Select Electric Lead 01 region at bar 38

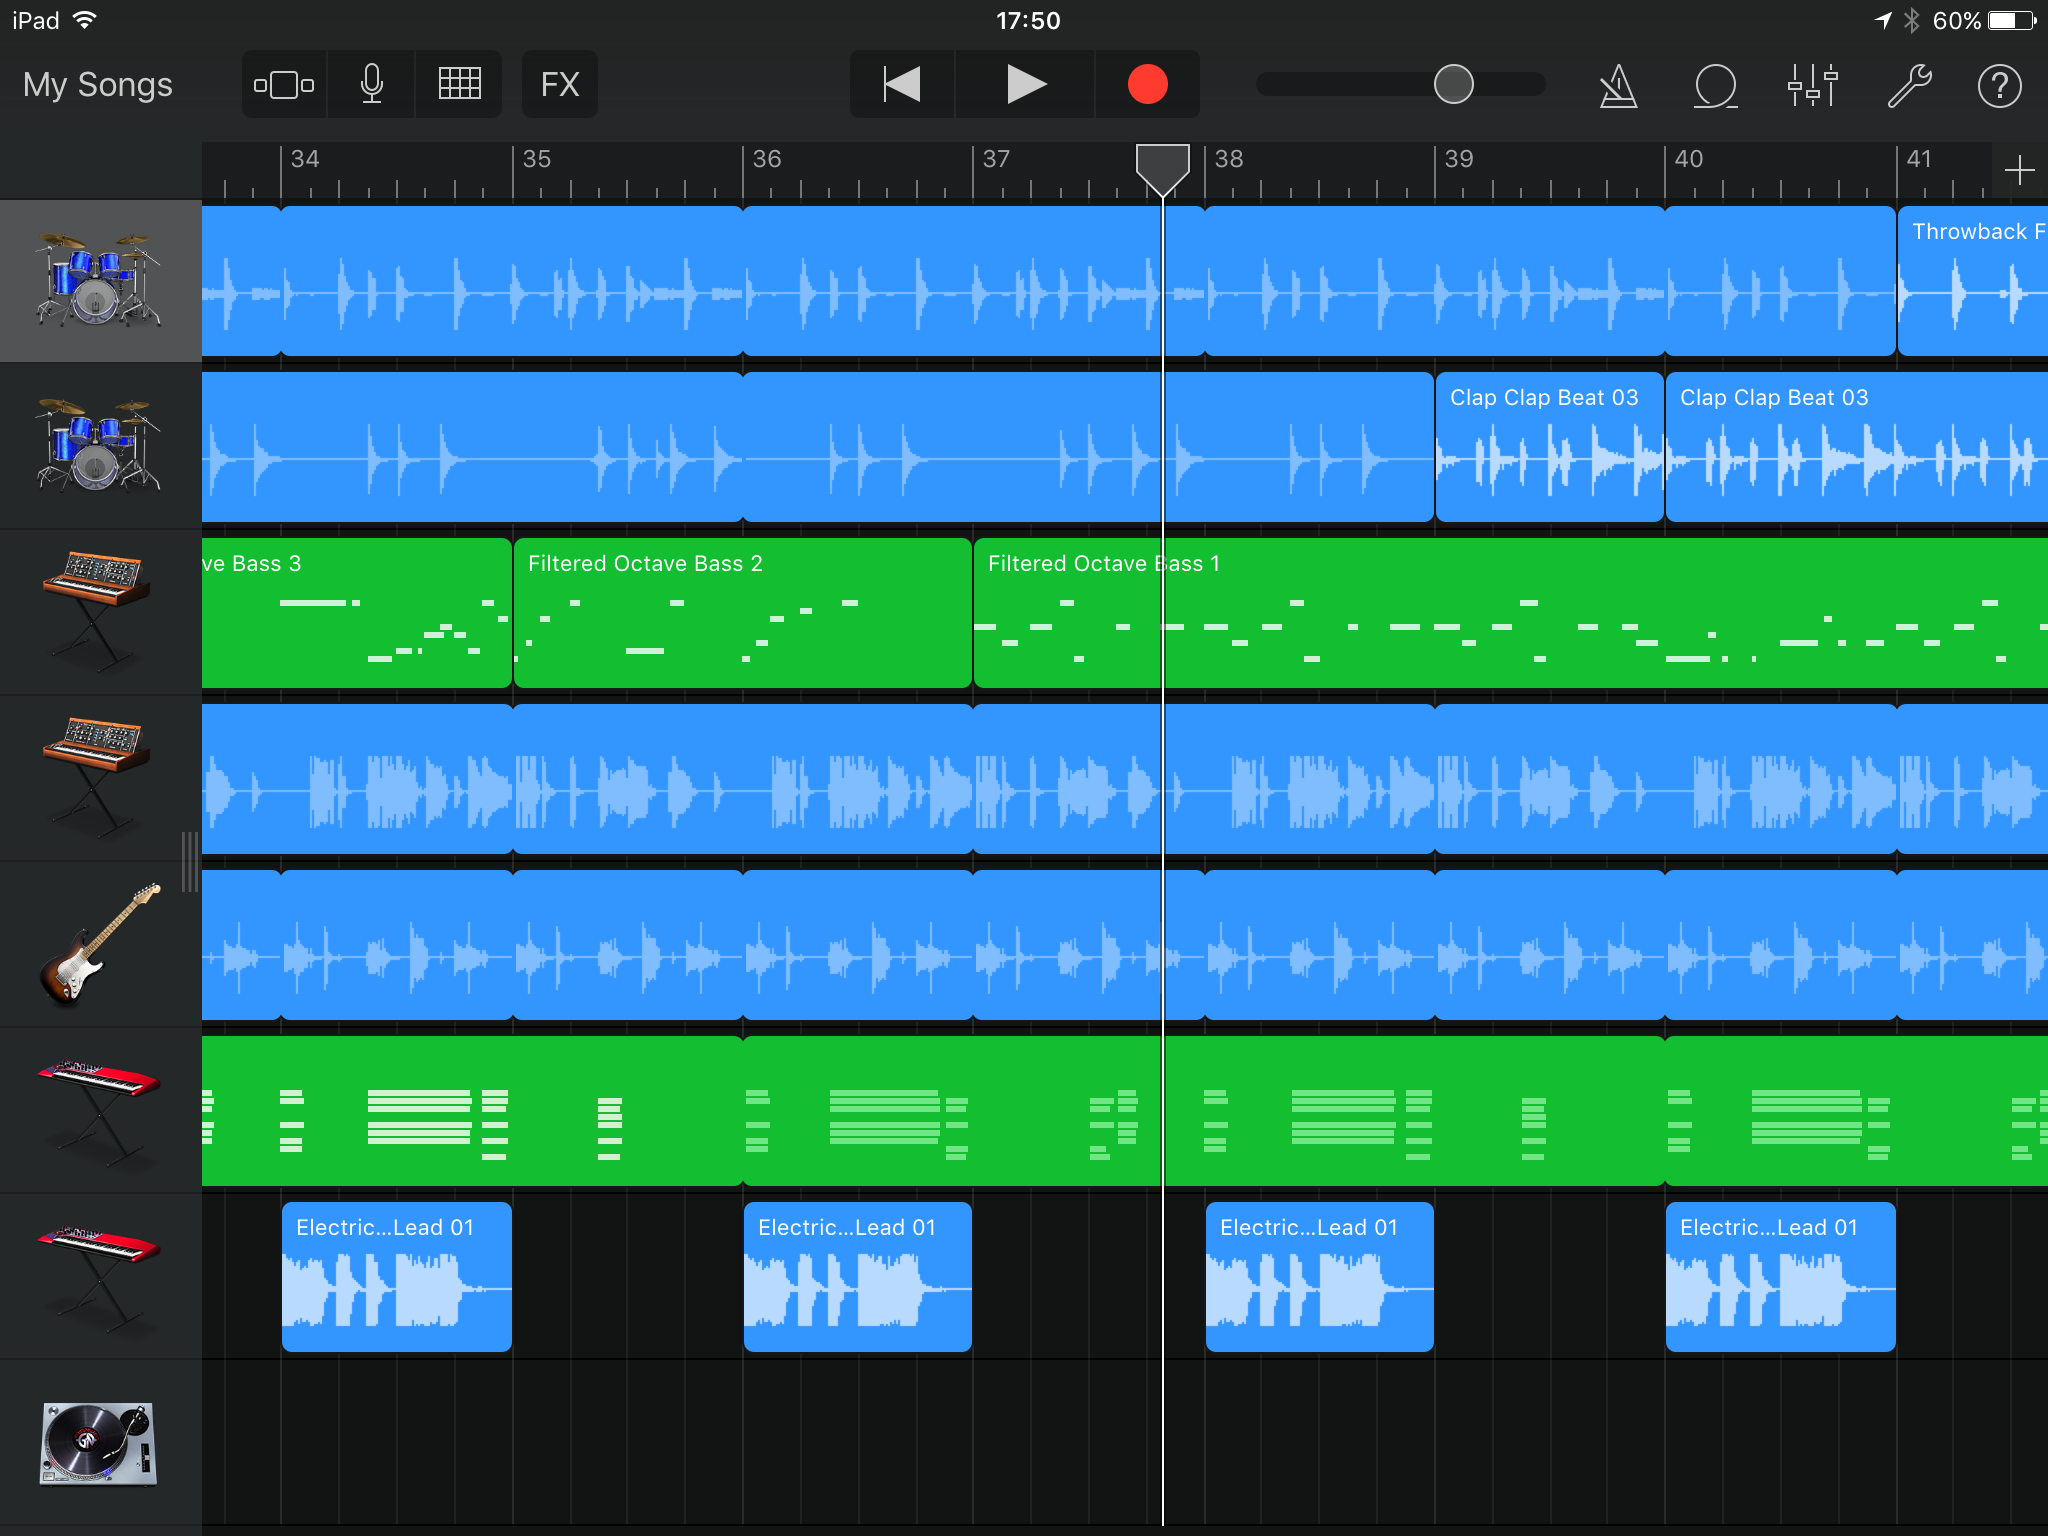point(1320,1277)
